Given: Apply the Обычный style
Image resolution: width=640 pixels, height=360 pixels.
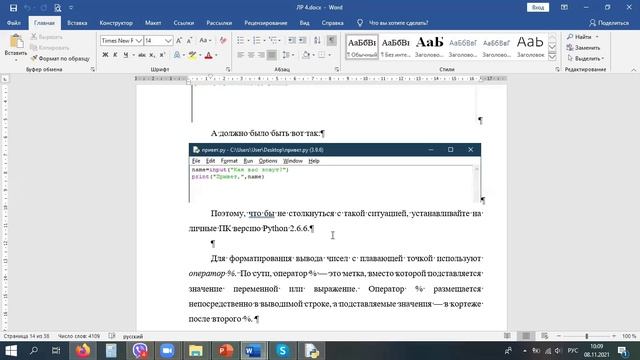Looking at the screenshot, I should coord(362,47).
